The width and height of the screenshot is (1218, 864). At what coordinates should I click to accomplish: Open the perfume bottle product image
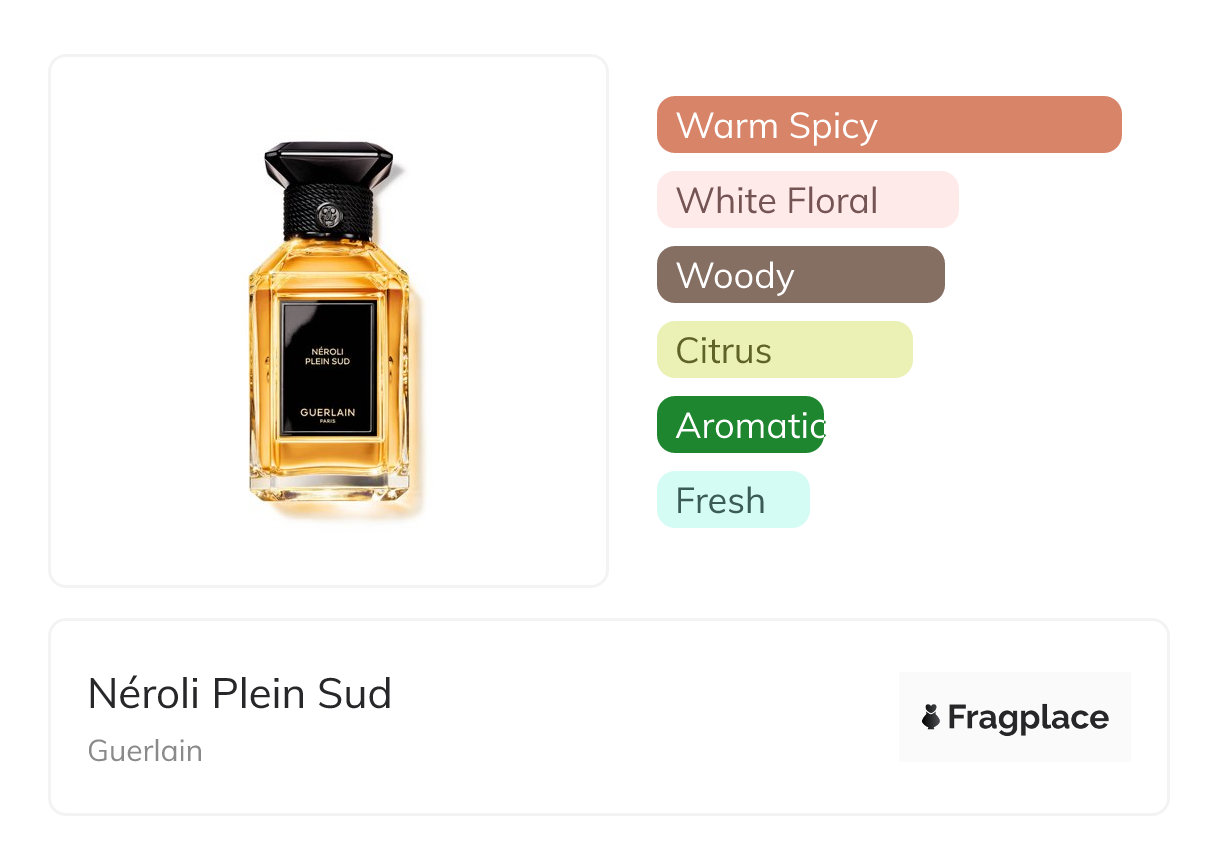(x=328, y=330)
